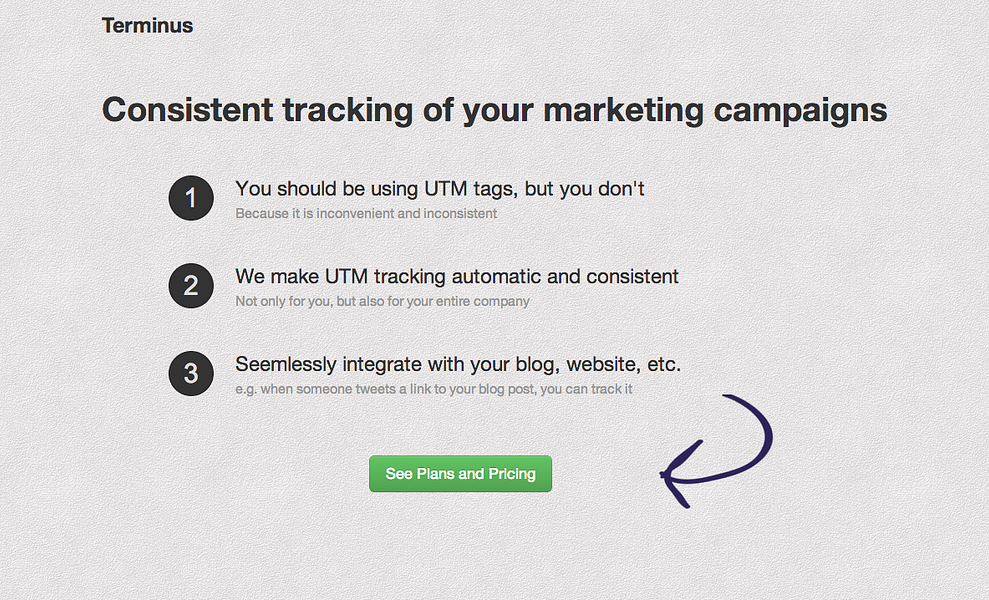Click the 'You should be using UTM tags' heading
The width and height of the screenshot is (989, 600).
pos(440,189)
